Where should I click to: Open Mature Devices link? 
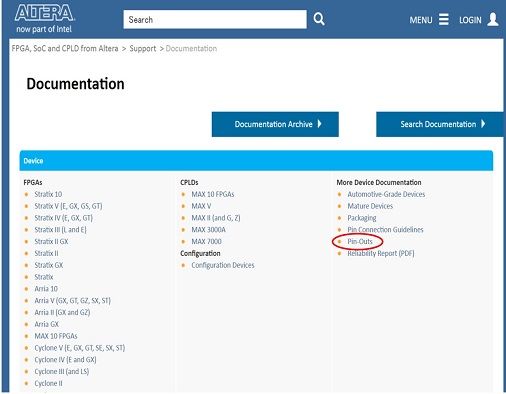[x=370, y=206]
